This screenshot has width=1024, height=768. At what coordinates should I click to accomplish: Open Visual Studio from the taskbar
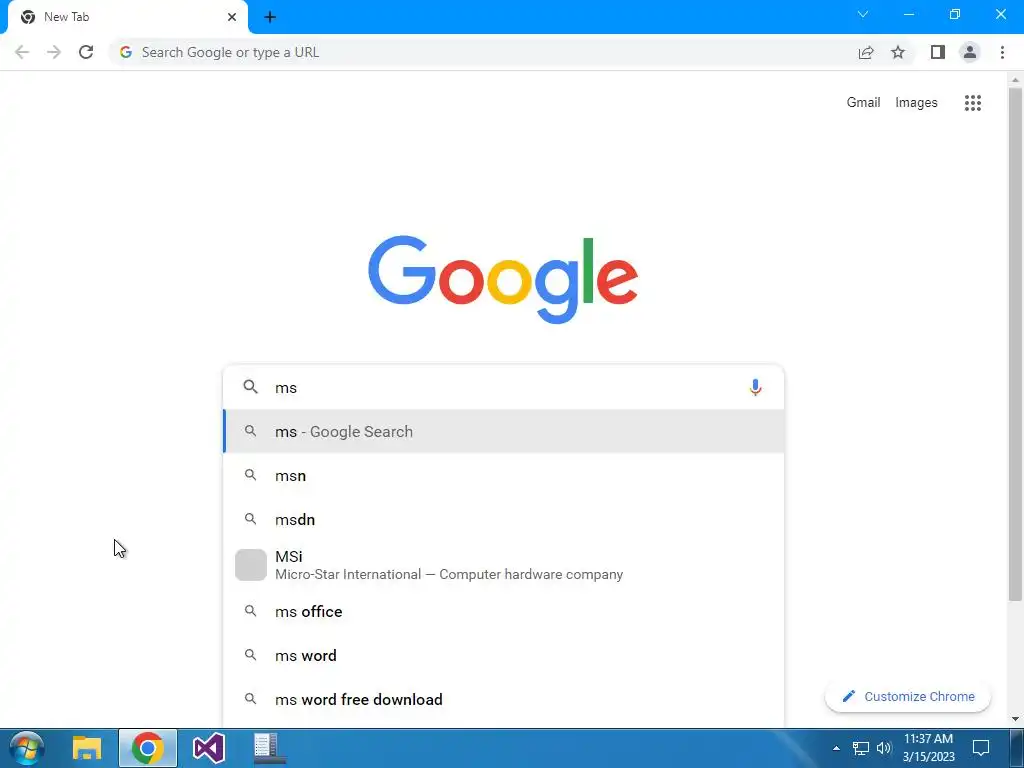pyautogui.click(x=208, y=748)
